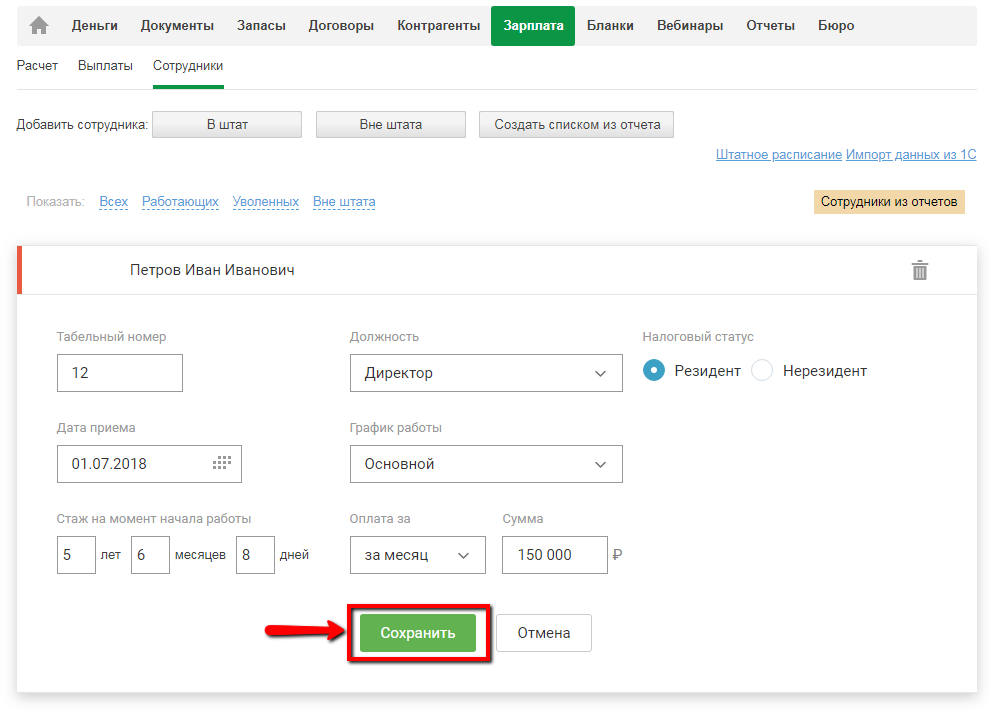Screen dimensions: 990x710
Task: Add employee via В штат button
Action: [227, 125]
